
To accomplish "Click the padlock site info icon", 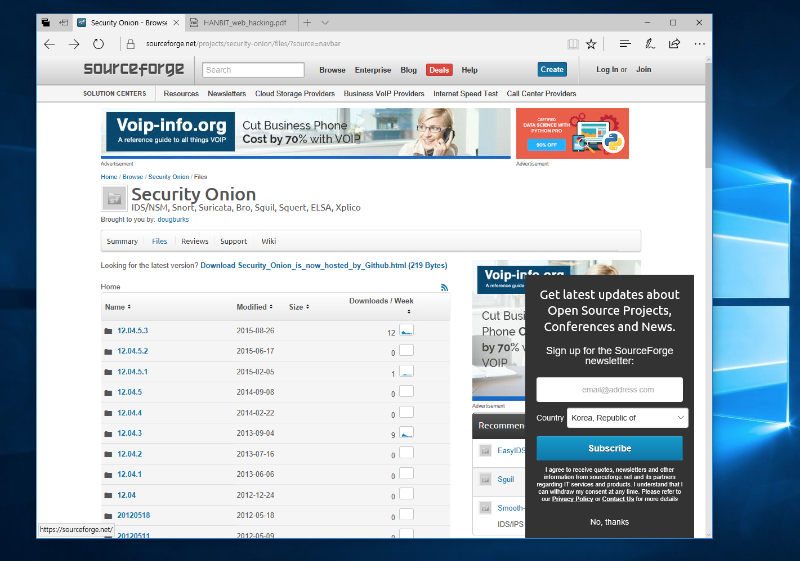I will (x=131, y=44).
